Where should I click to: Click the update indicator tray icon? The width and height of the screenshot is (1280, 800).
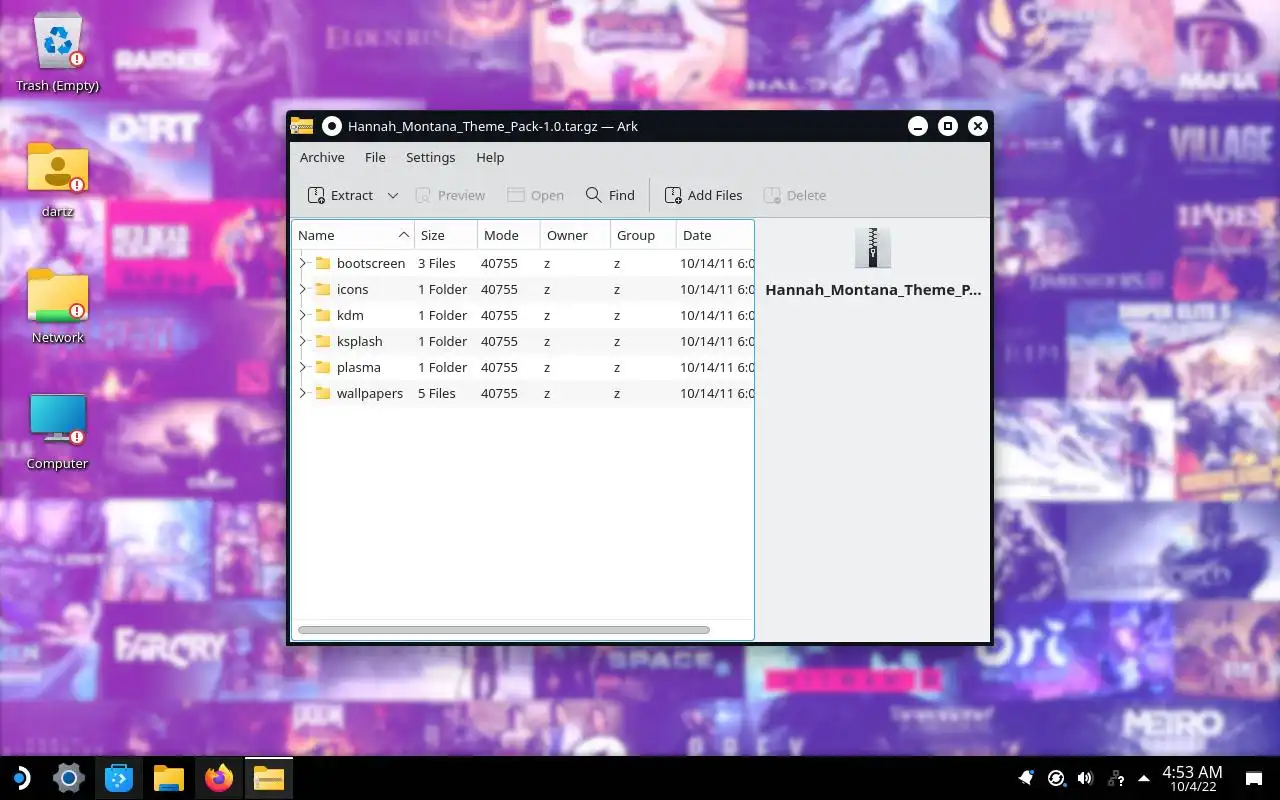(1056, 778)
